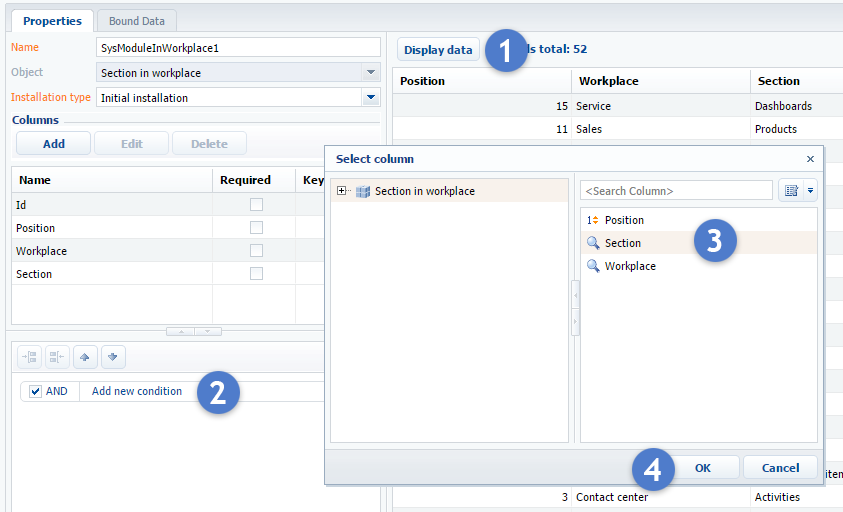Image resolution: width=843 pixels, height=512 pixels.
Task: Close the Select column dialog
Action: point(810,159)
